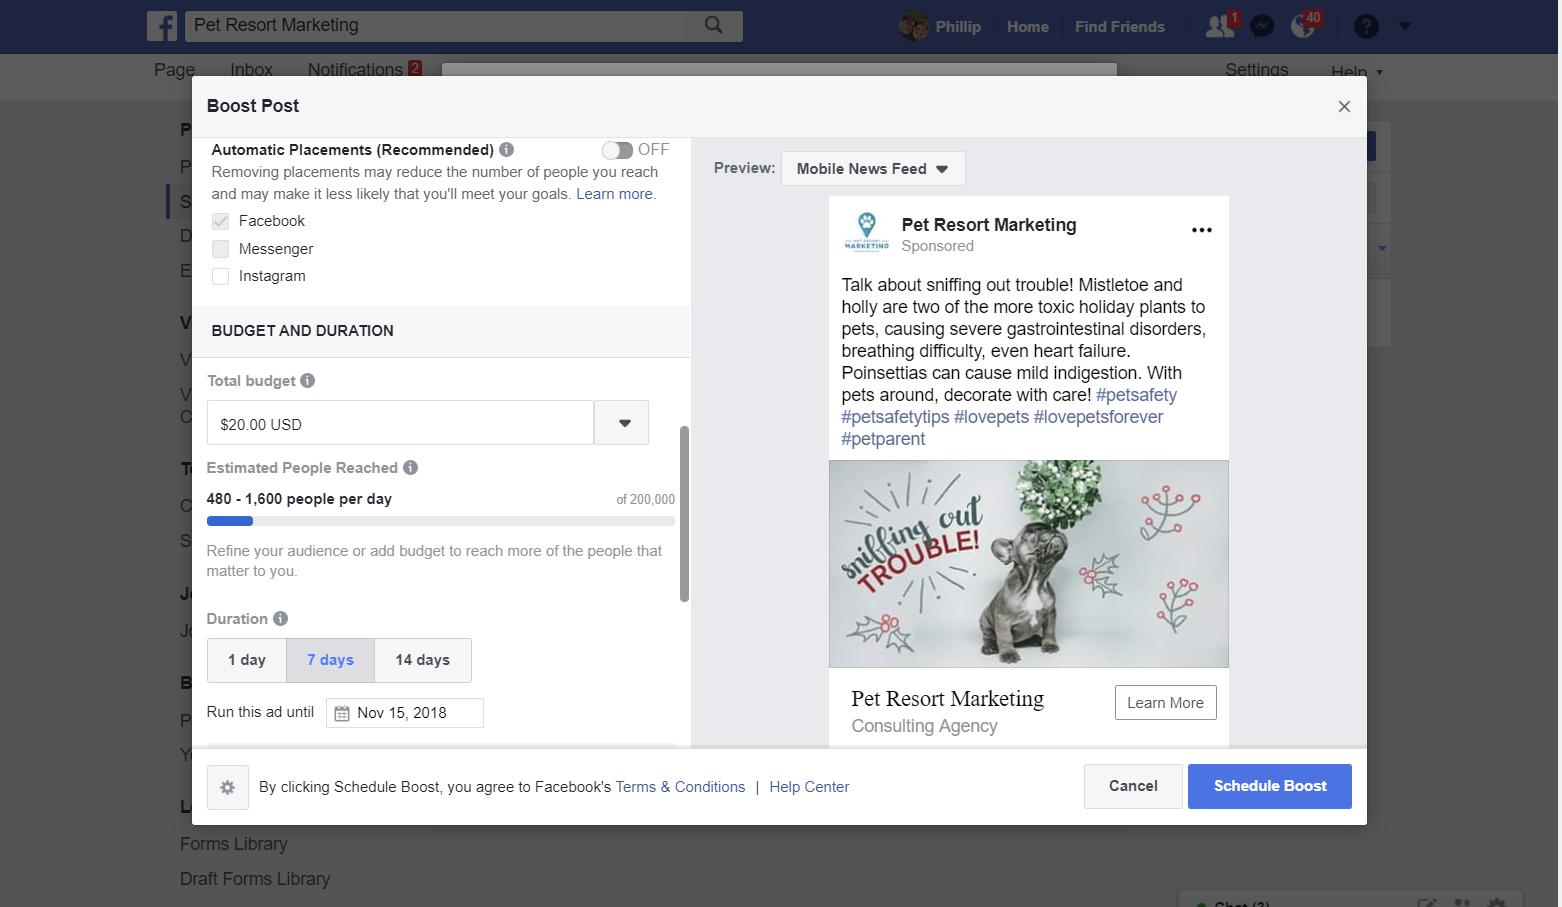Click the #lovepets hashtag
Viewport: 1562px width, 907px height.
tap(991, 417)
